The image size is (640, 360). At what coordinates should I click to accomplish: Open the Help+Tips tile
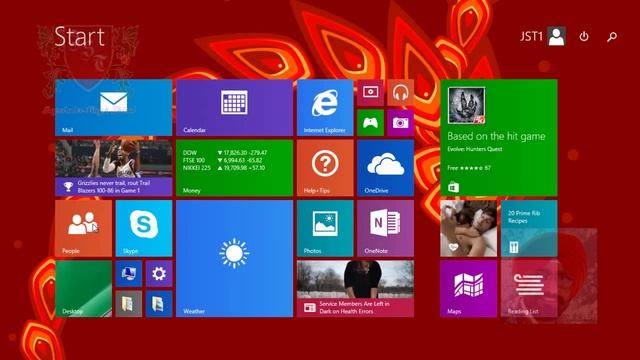[325, 168]
